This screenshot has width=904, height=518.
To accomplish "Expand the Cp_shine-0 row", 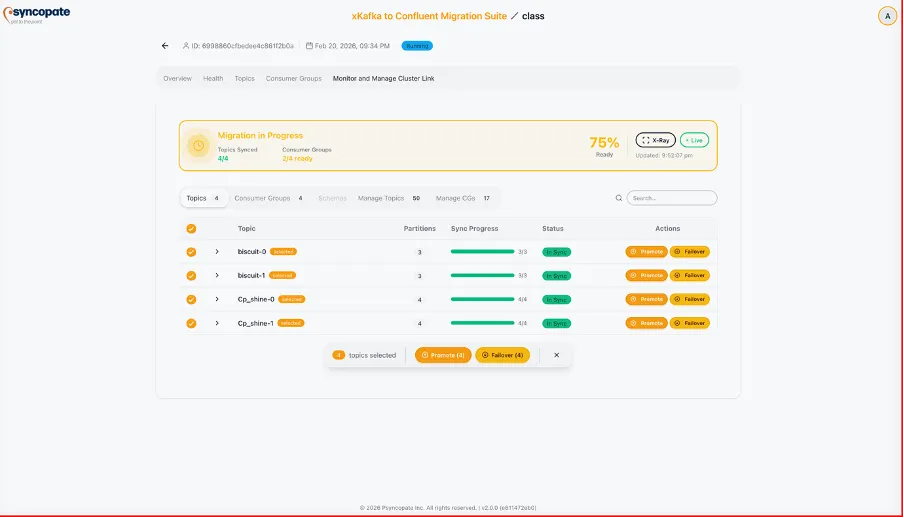I will click(x=217, y=299).
